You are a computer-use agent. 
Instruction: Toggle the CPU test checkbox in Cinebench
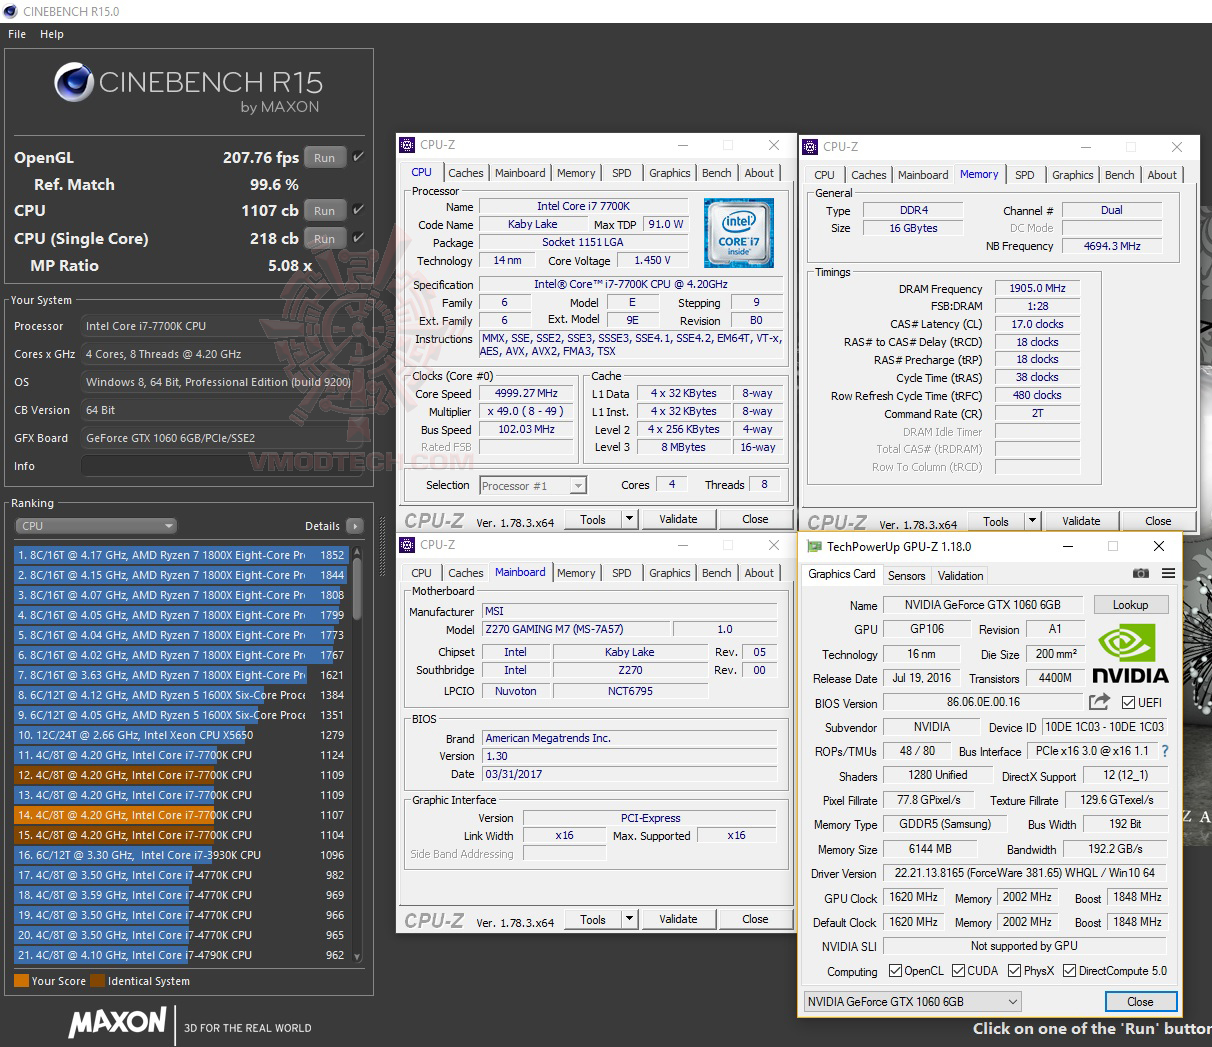(358, 210)
